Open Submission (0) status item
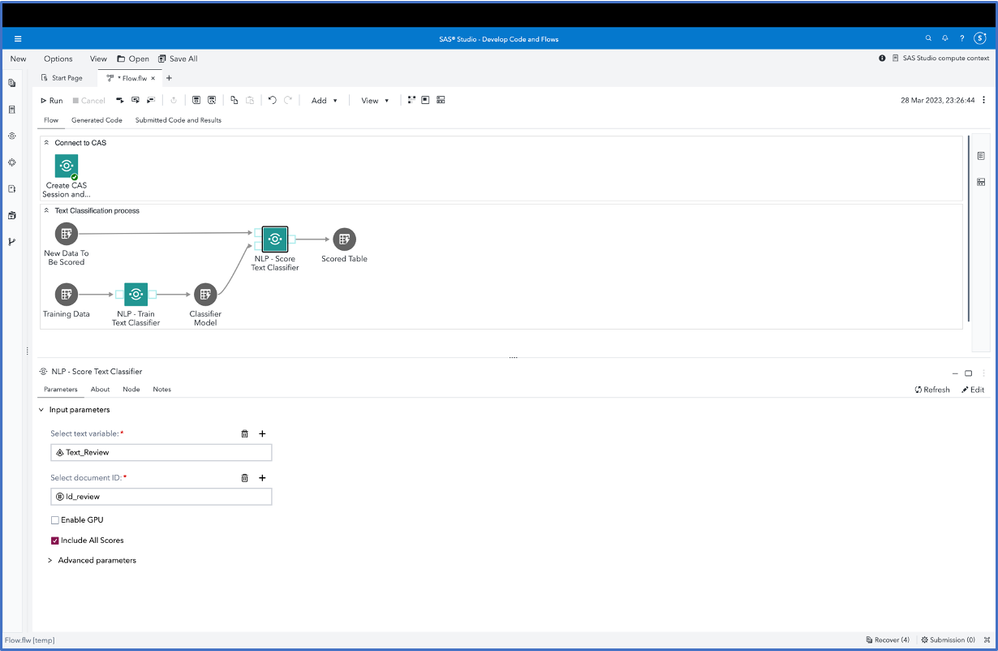Screen dimensions: 998x651 pos(948,640)
